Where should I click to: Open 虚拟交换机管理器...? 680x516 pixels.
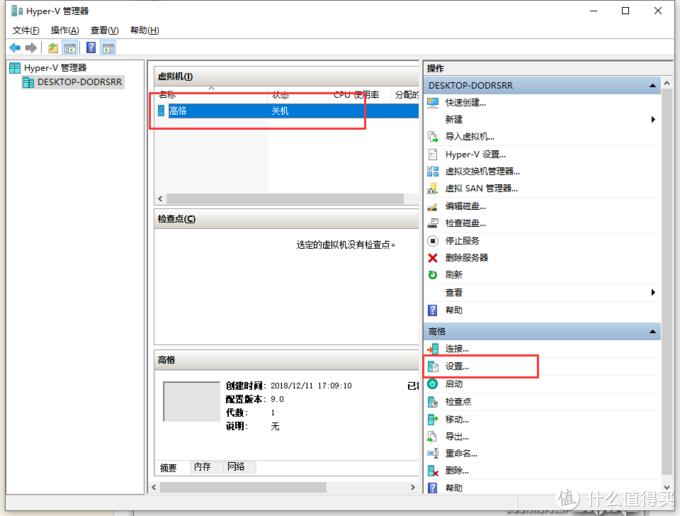point(482,171)
